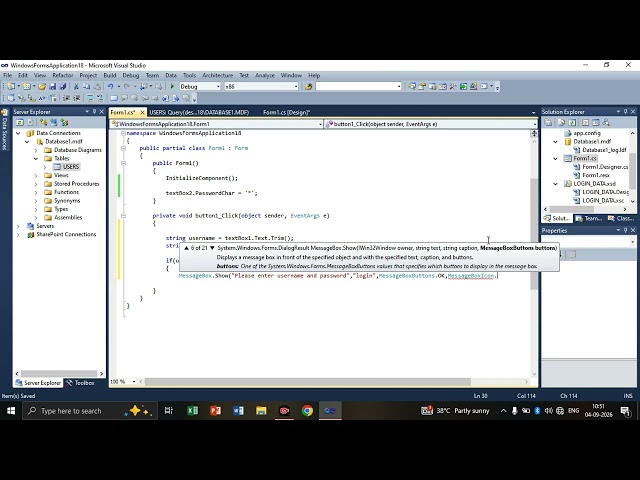The width and height of the screenshot is (640, 480).
Task: Collapse the button1_Click method outline
Action: (x=123, y=216)
